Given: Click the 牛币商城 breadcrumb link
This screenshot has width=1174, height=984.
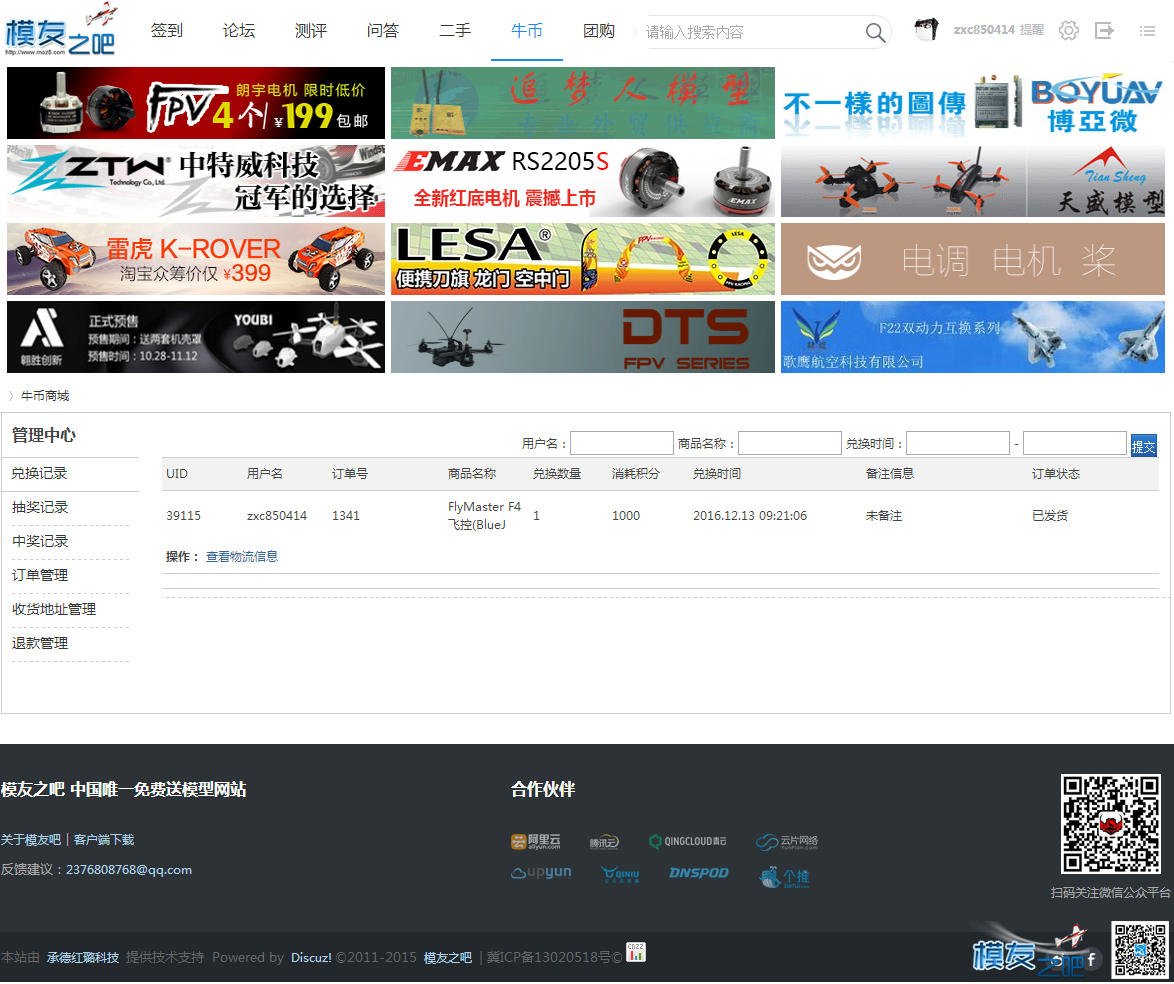Looking at the screenshot, I should click(x=45, y=395).
